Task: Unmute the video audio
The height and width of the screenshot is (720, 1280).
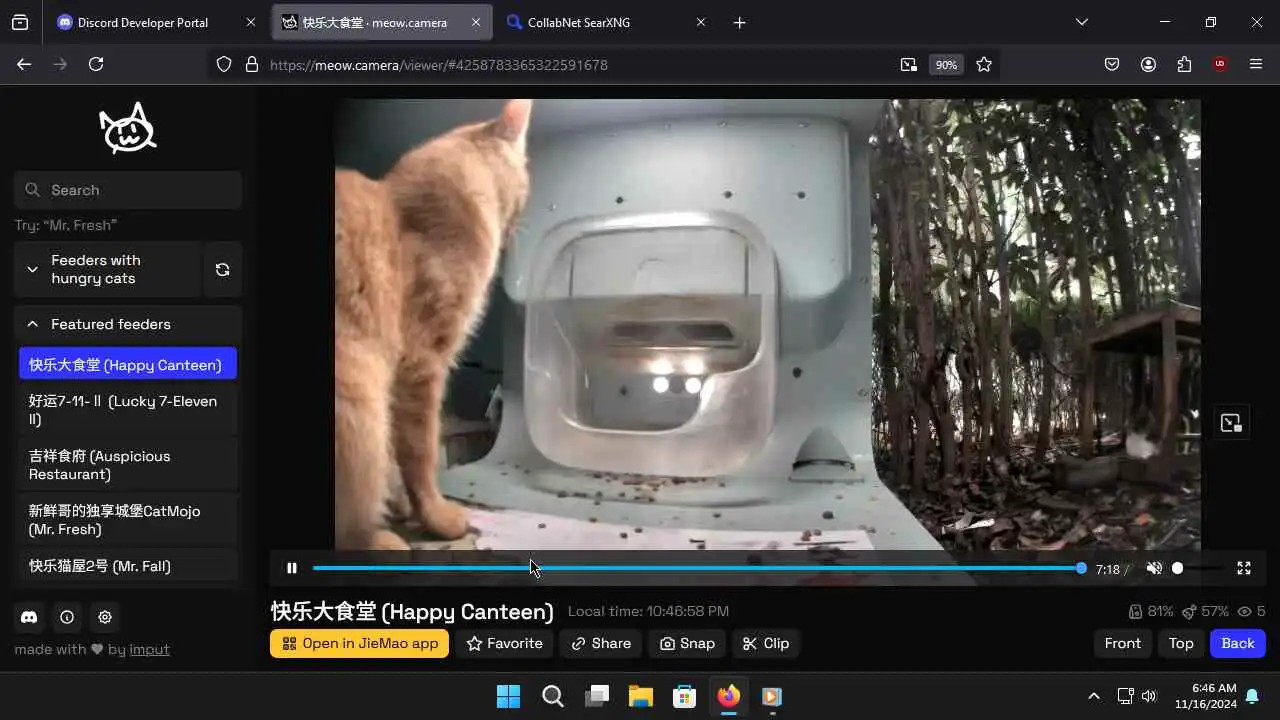Action: (x=1154, y=568)
